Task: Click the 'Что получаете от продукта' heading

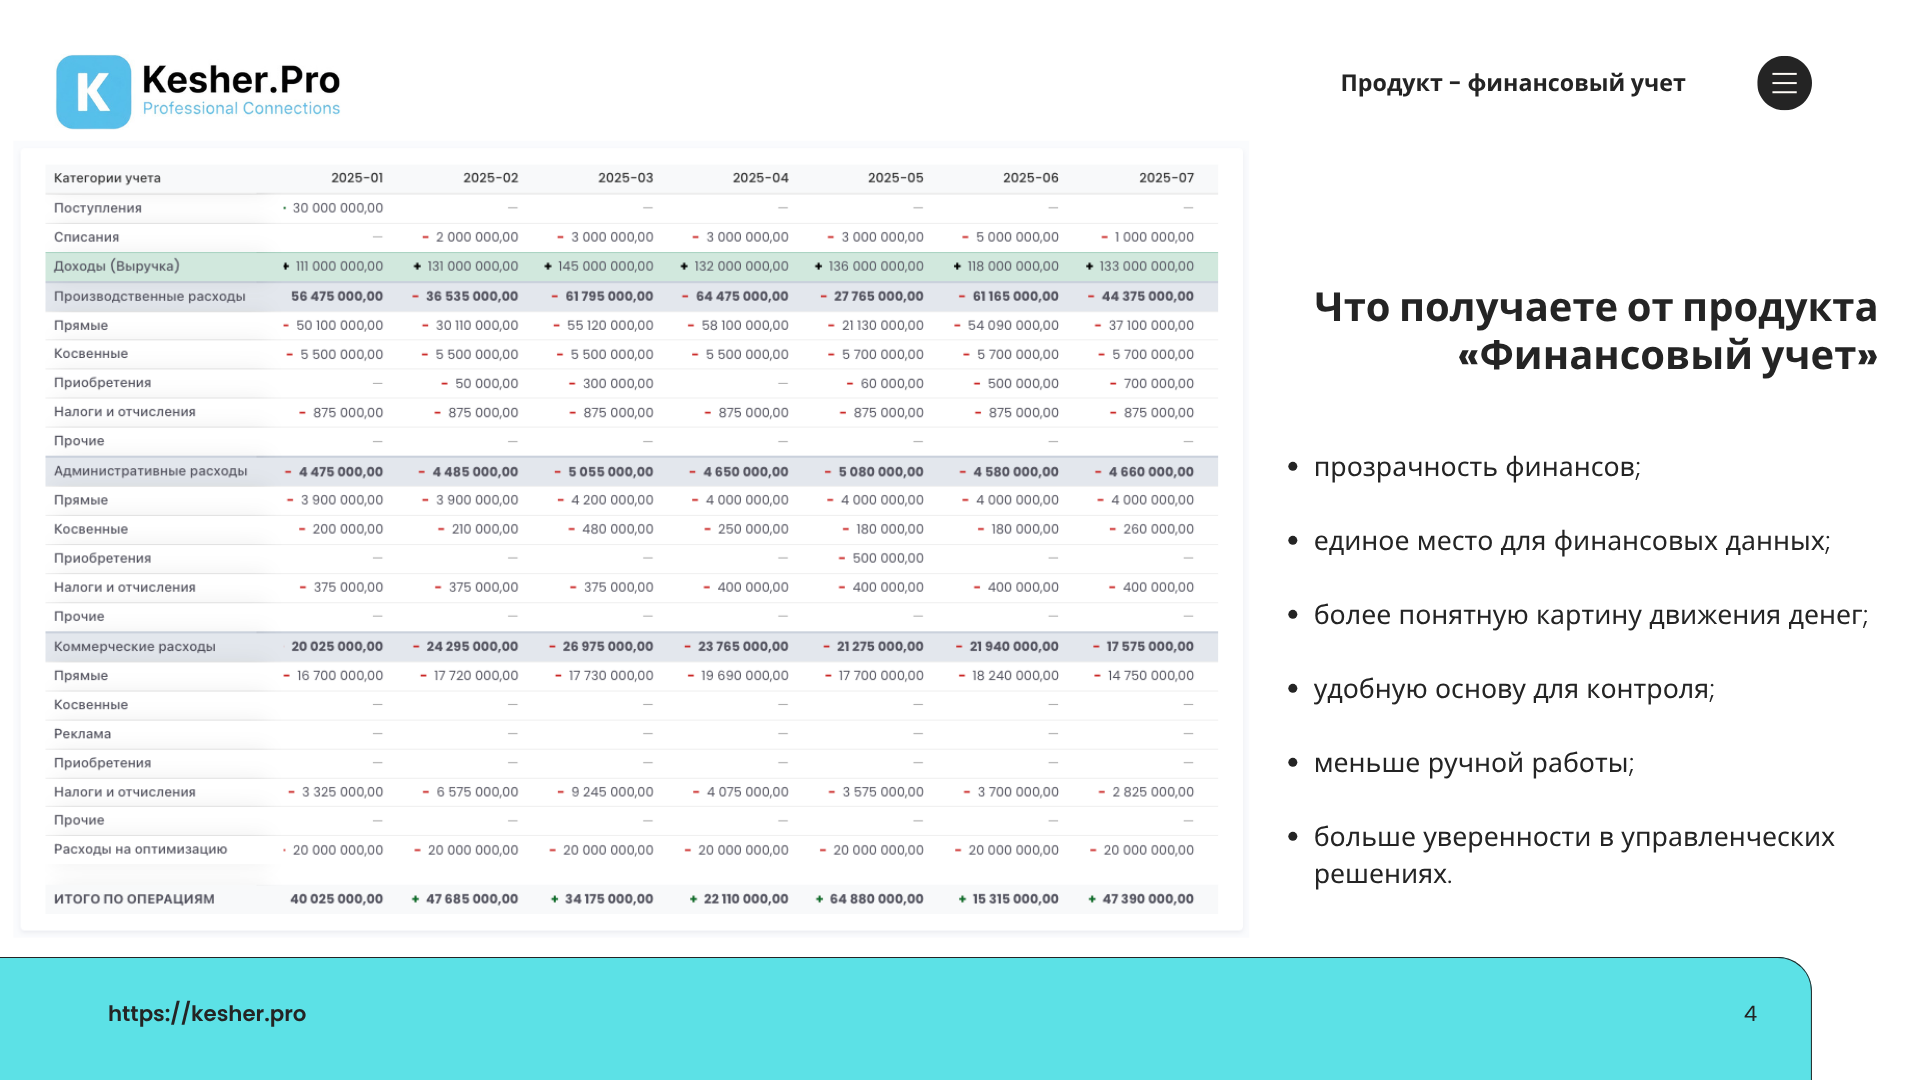Action: pos(1595,307)
